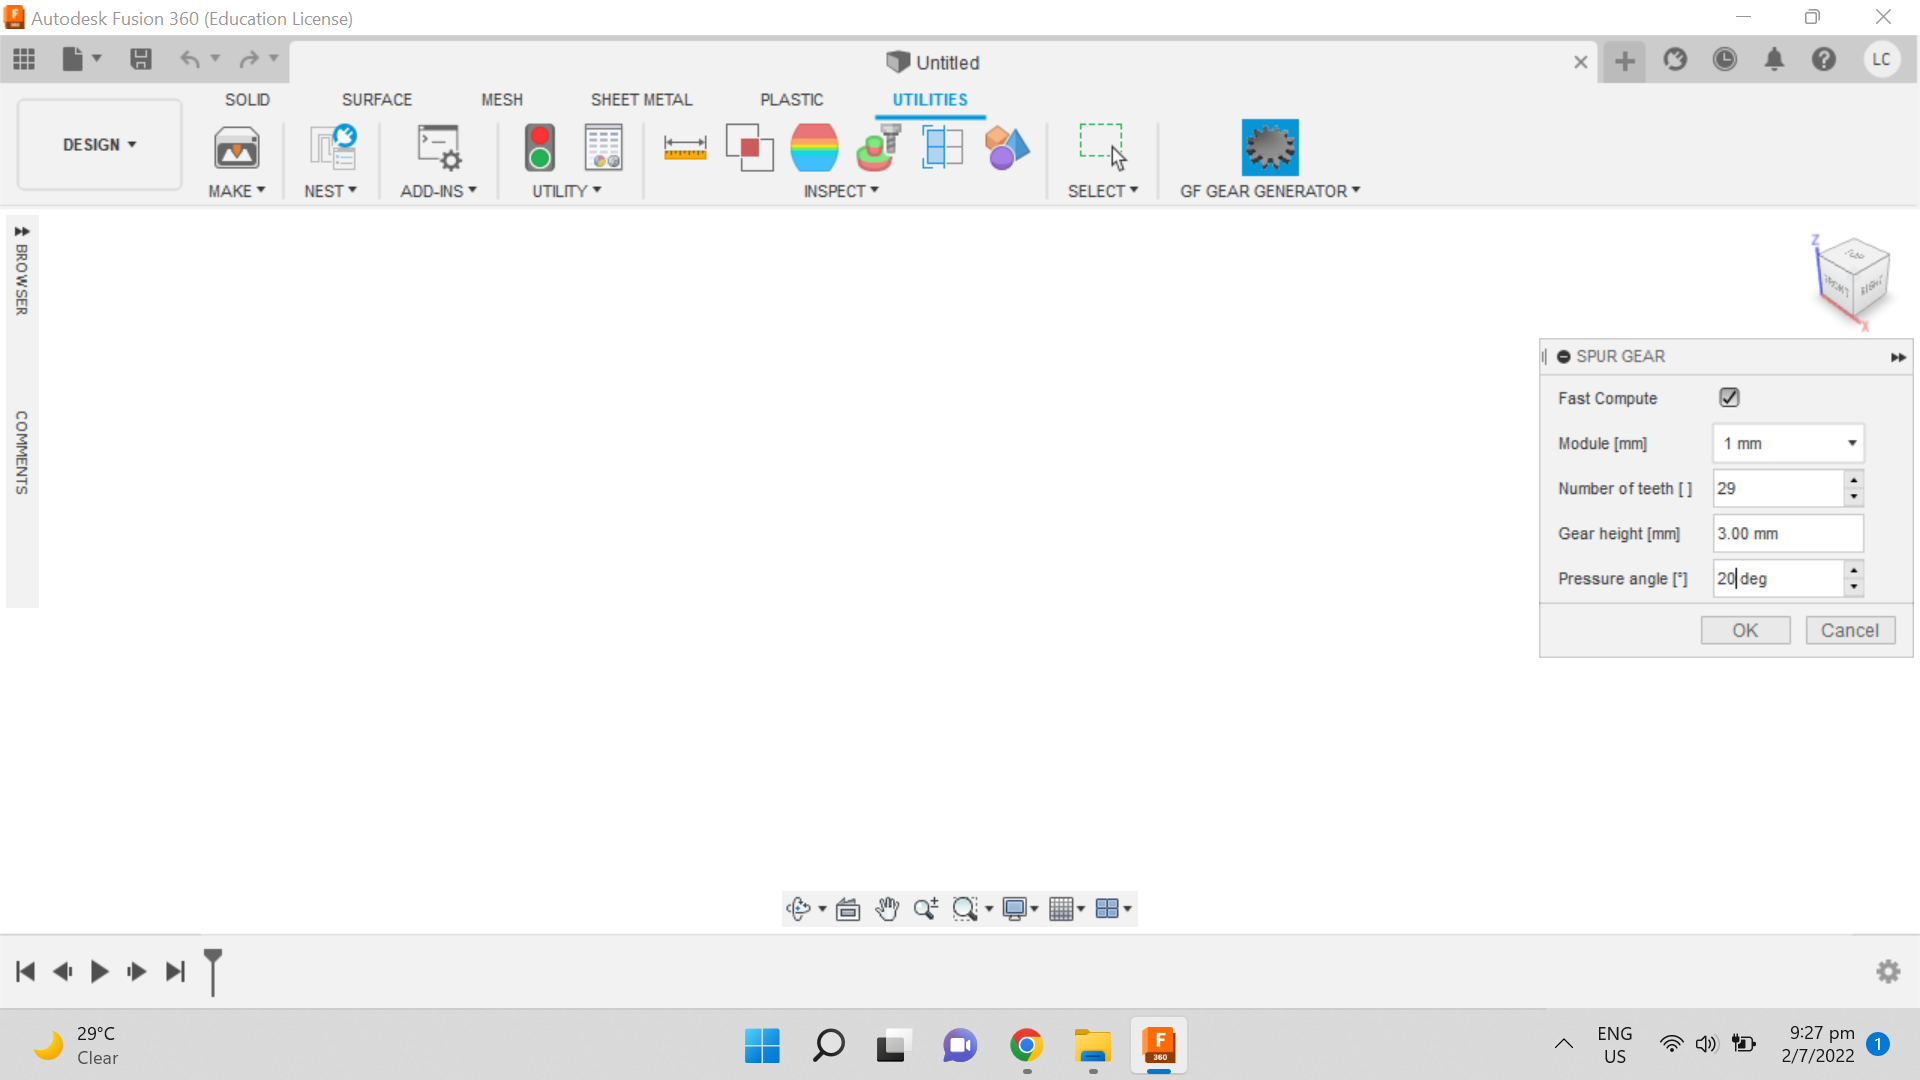
Task: Cancel the Spur Gear dialog
Action: [x=1849, y=630]
